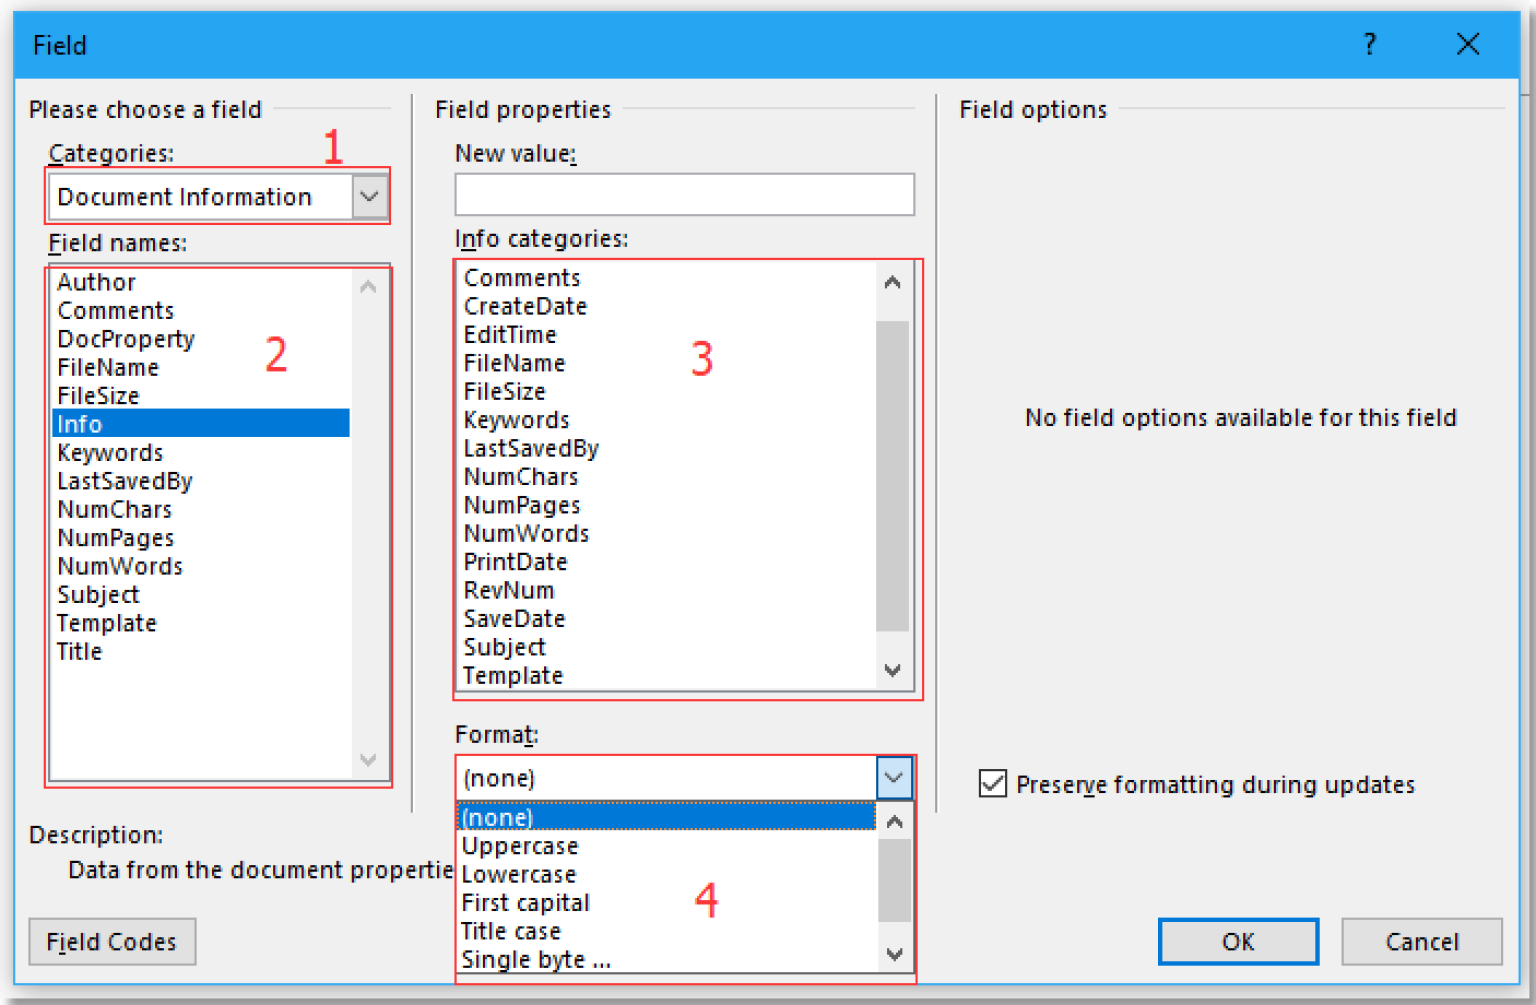Image resolution: width=1536 pixels, height=1005 pixels.
Task: Select Author in Field names
Action: tap(96, 282)
